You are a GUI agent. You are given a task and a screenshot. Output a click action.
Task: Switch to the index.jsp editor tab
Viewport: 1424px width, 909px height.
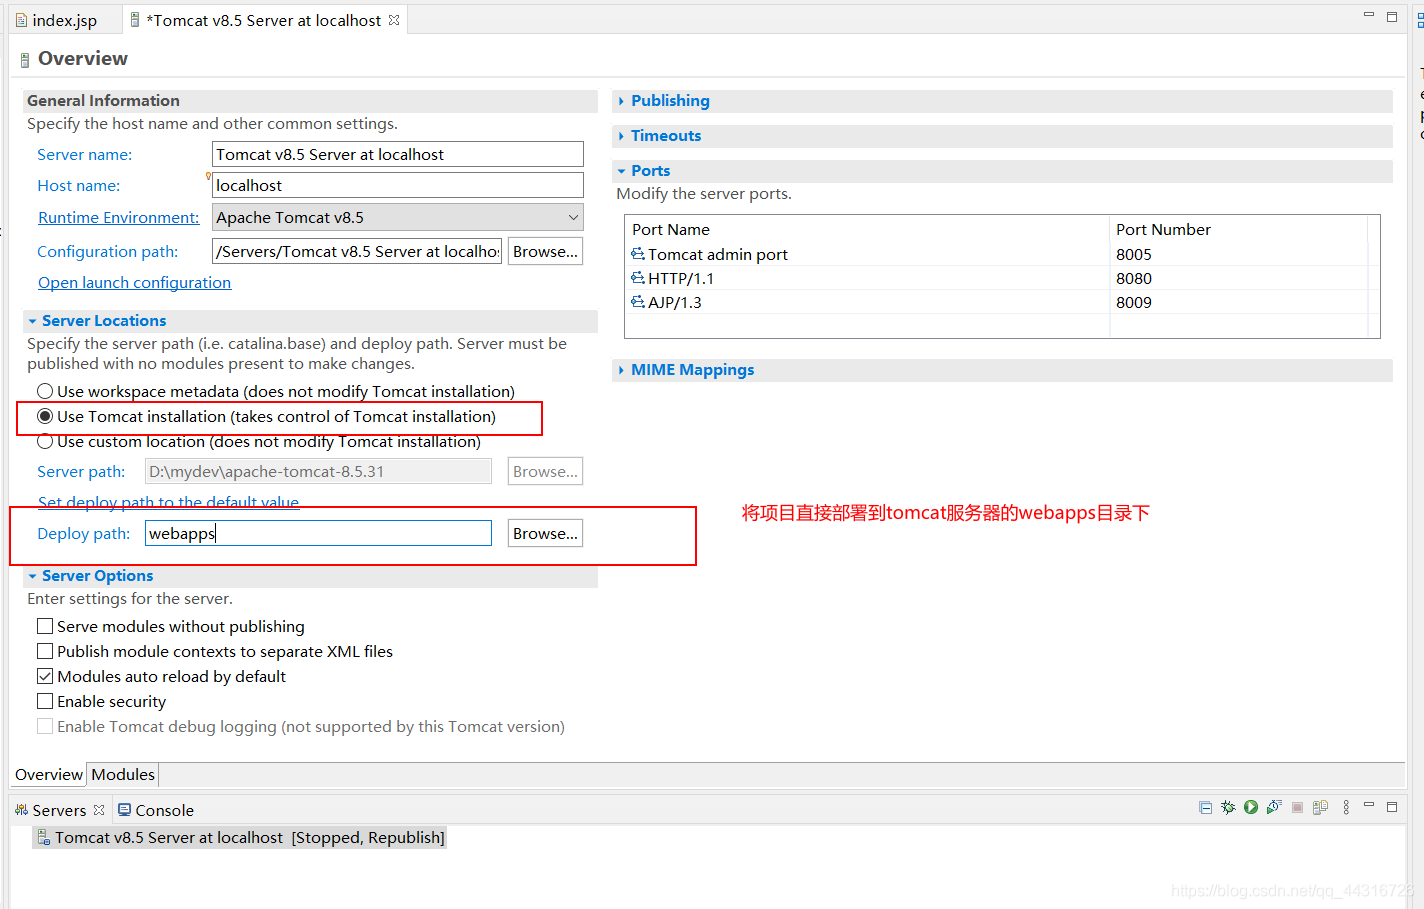point(65,20)
